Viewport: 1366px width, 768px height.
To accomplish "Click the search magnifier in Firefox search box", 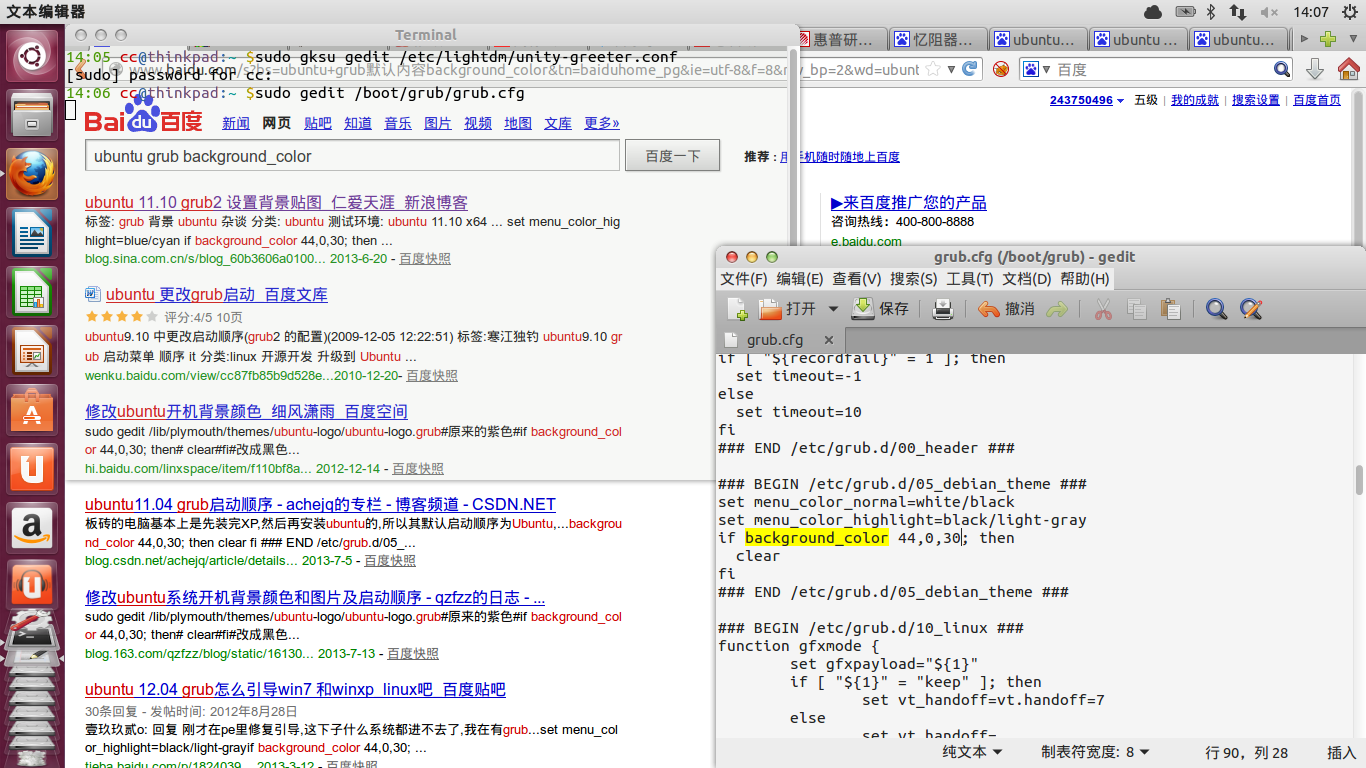I will tap(1282, 69).
